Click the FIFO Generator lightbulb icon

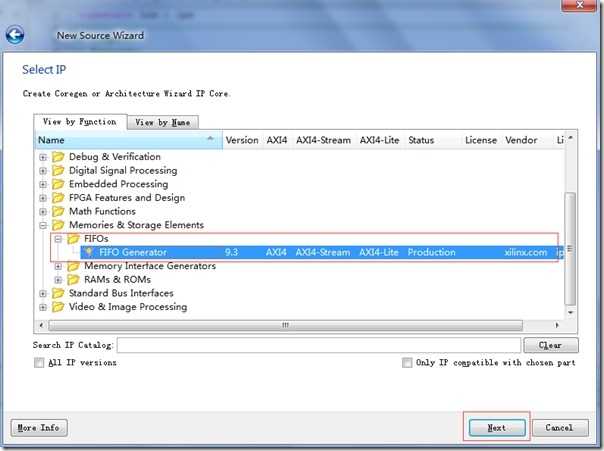coord(89,252)
